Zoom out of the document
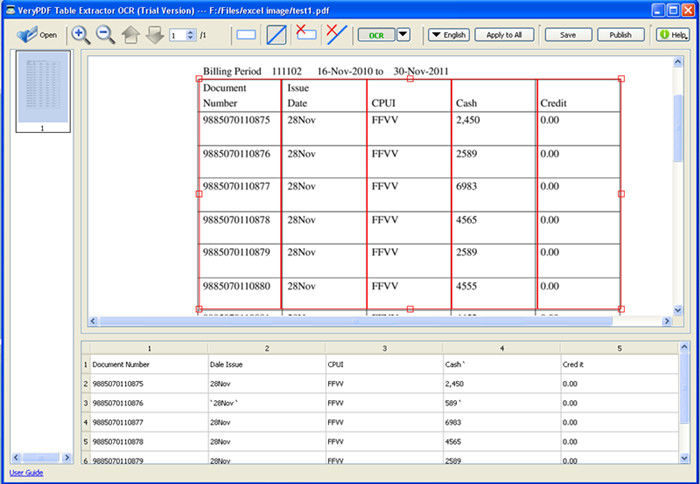700x484 pixels. point(105,35)
